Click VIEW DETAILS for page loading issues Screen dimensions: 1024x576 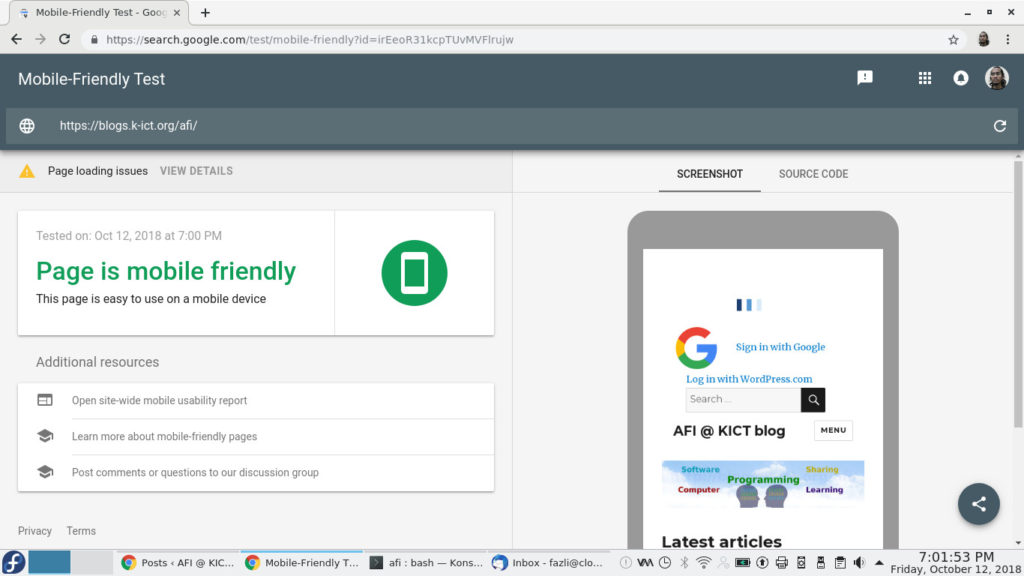(x=196, y=171)
